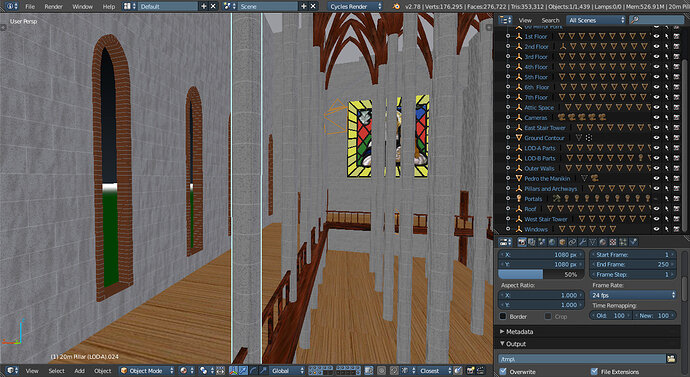Switch to Render properties tab

tap(522, 242)
